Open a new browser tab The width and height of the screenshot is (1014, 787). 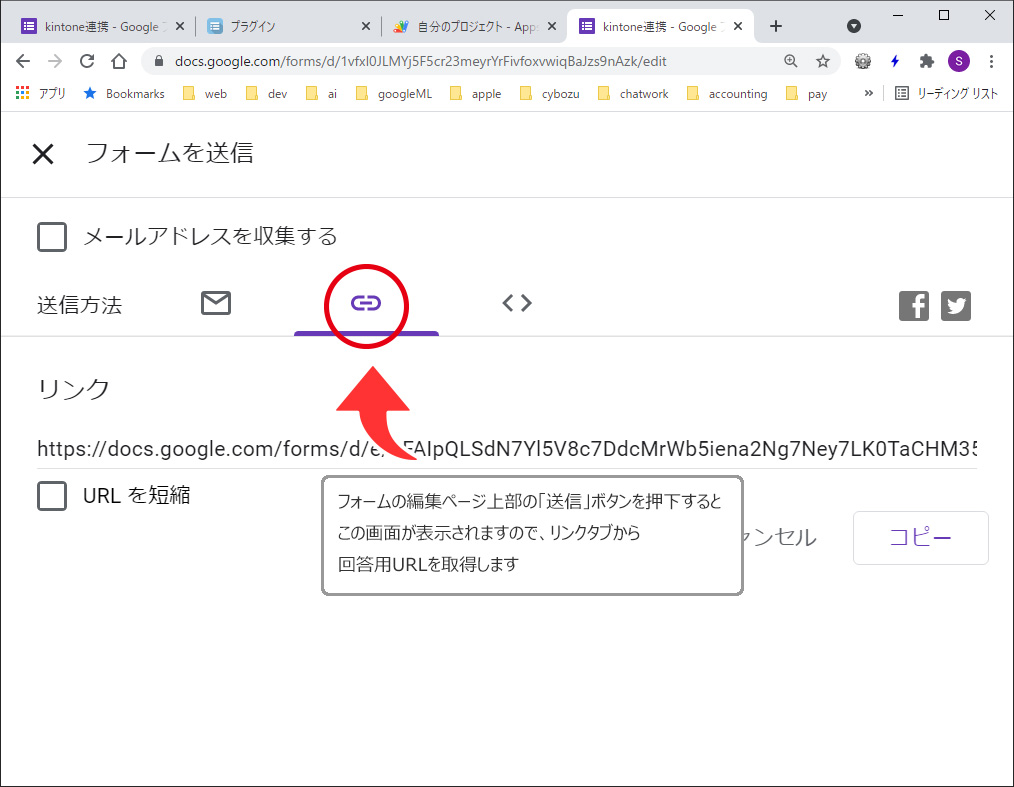click(776, 27)
